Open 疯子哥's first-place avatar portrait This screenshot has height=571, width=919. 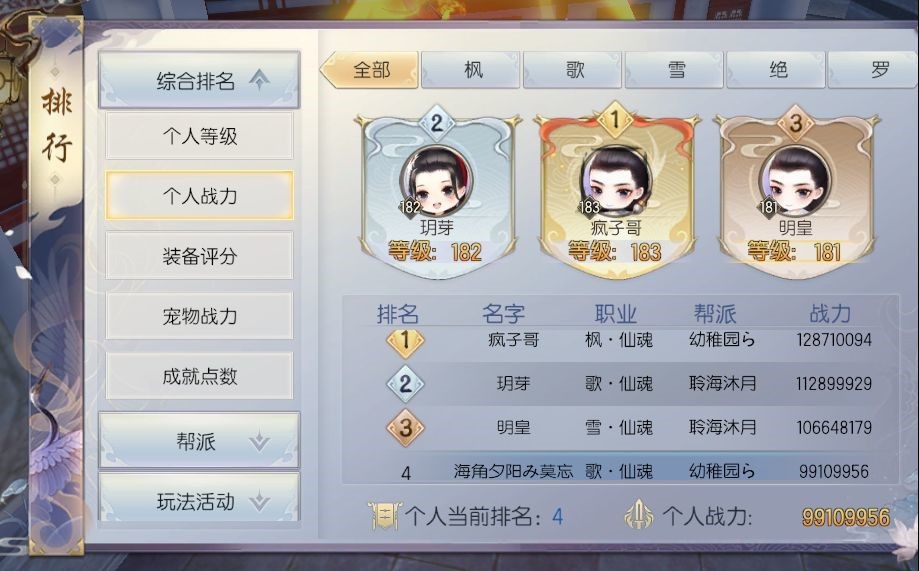coord(615,179)
